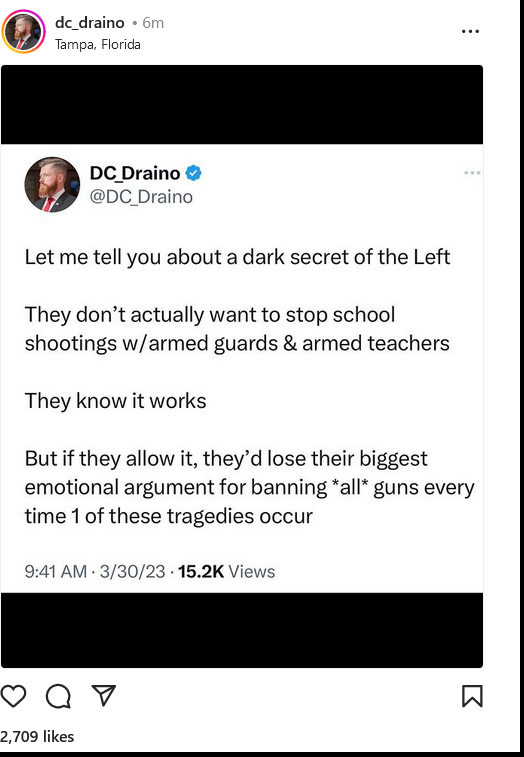The height and width of the screenshot is (757, 524).
Task: Select the tweet author's profile picture
Action: tap(52, 184)
